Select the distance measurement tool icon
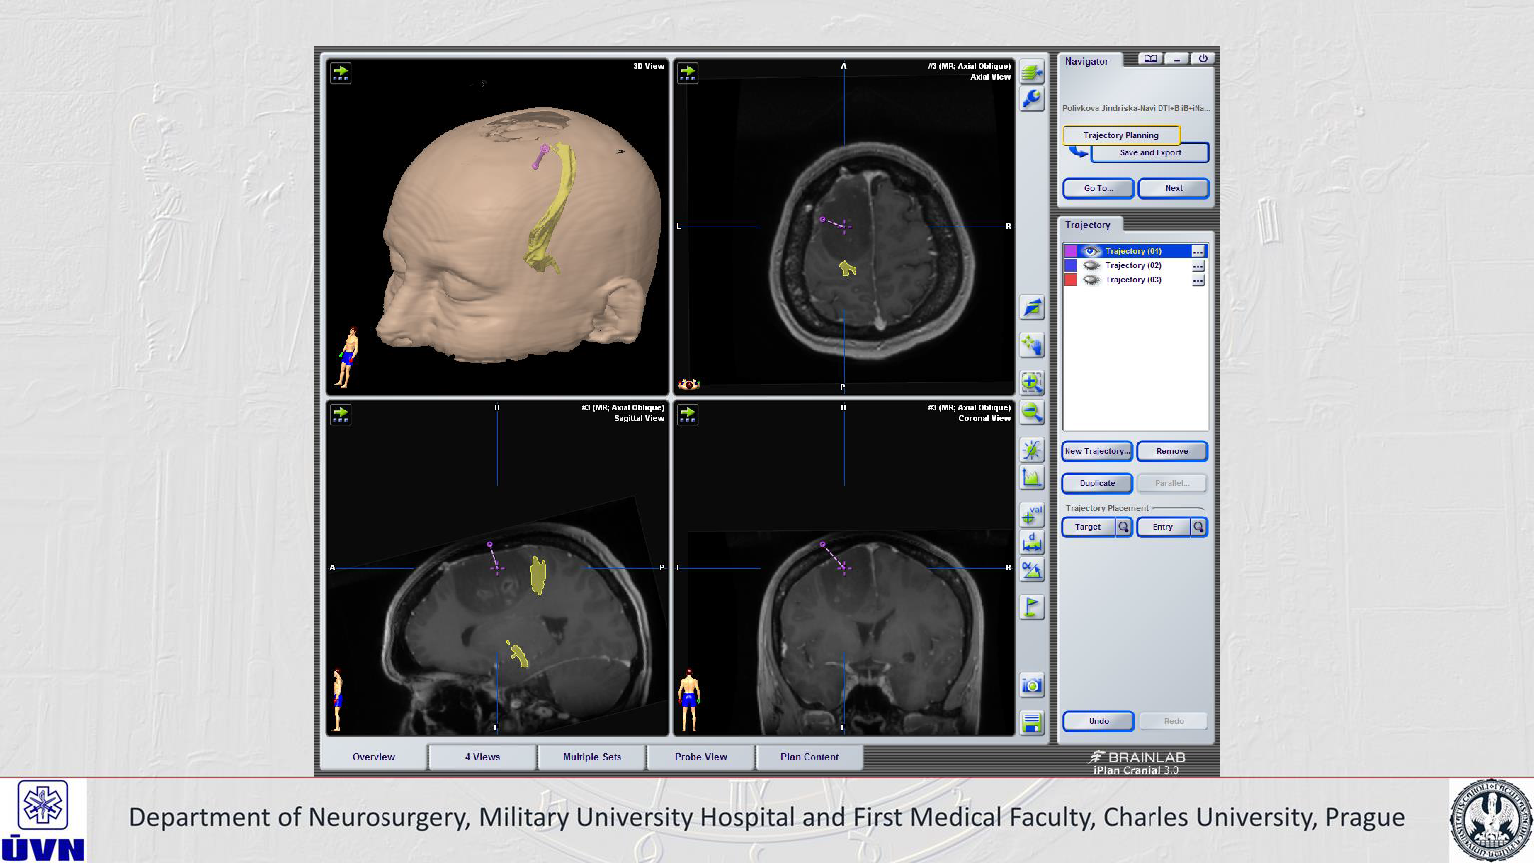The height and width of the screenshot is (863, 1534). point(1032,543)
